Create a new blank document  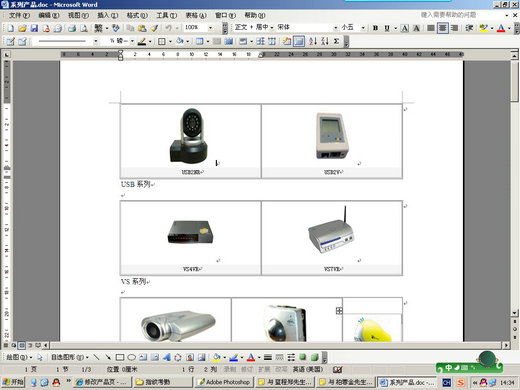(11, 28)
